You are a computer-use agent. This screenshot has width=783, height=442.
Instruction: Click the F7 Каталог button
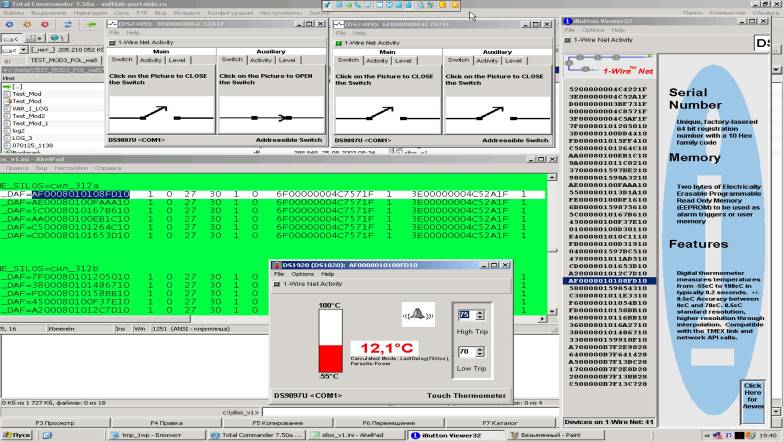coord(500,423)
